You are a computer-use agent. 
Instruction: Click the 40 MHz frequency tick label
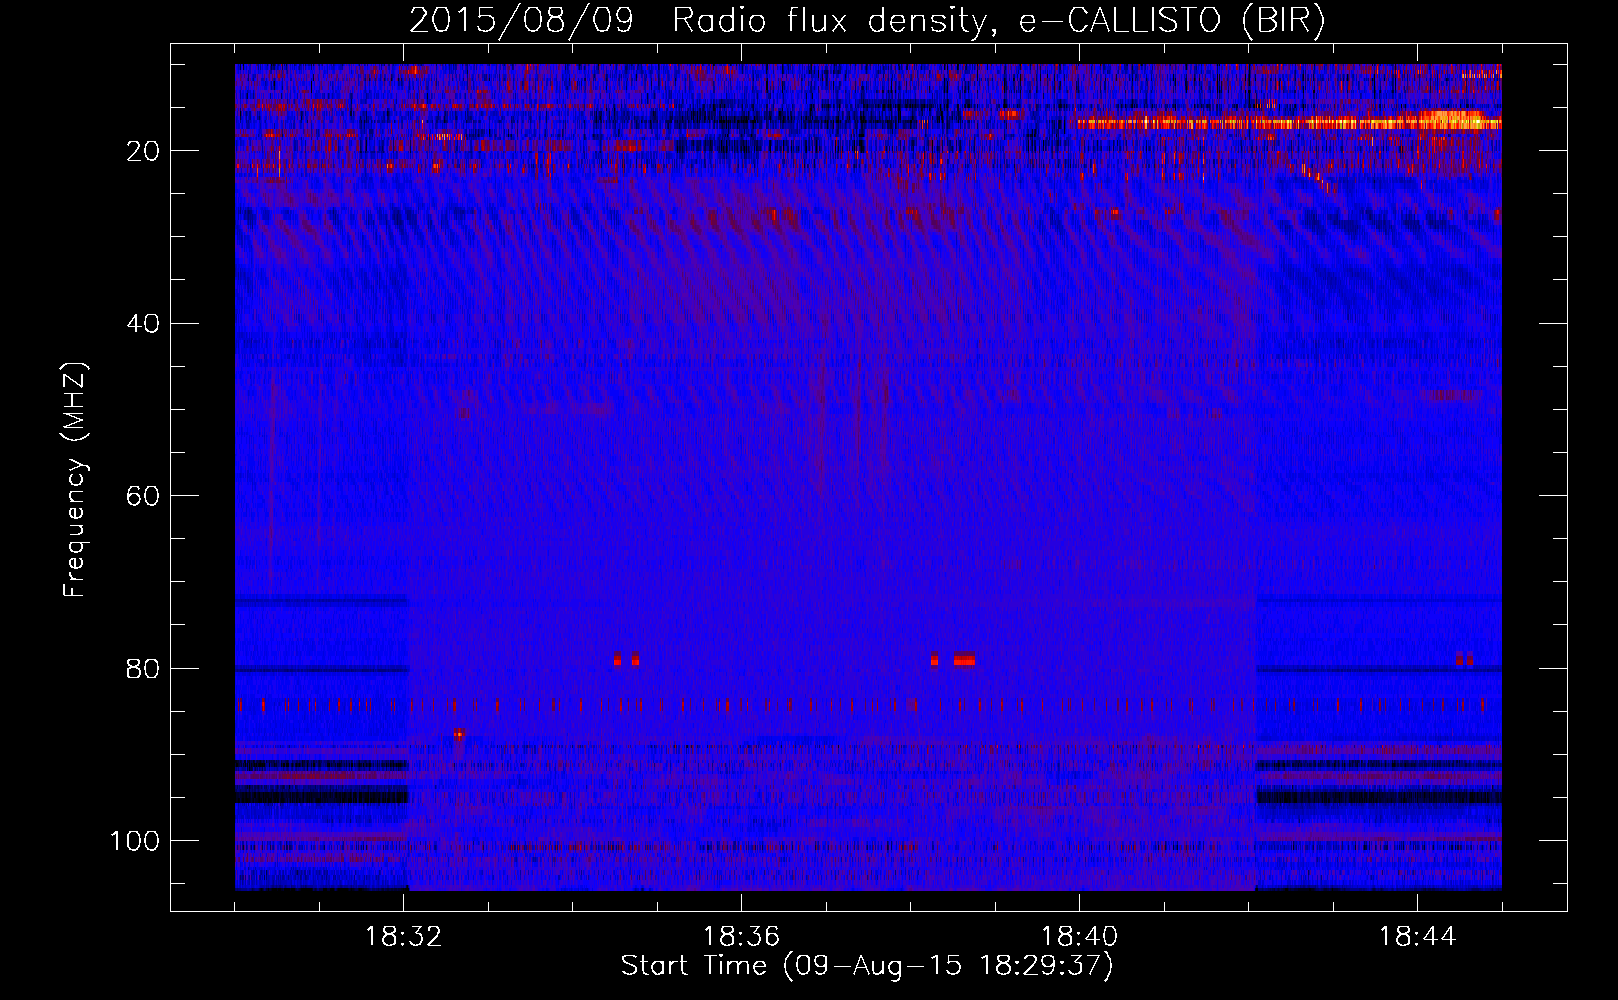click(x=143, y=324)
